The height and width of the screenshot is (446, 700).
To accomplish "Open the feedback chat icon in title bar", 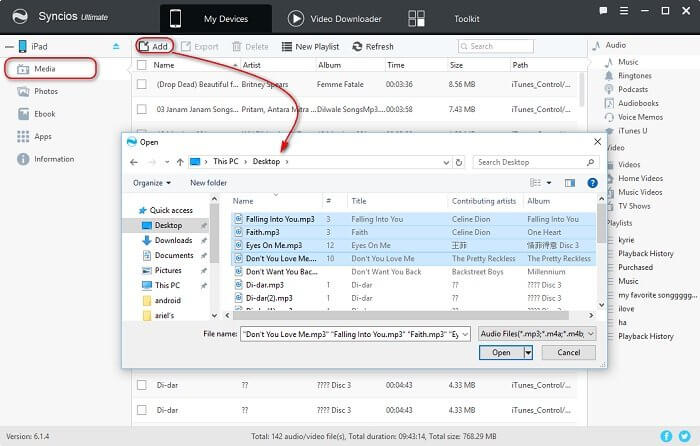I will pyautogui.click(x=603, y=11).
